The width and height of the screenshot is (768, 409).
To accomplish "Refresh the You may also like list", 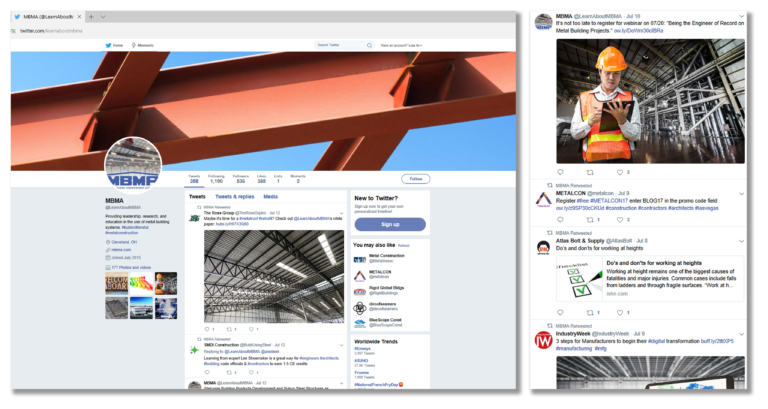I will (x=404, y=245).
